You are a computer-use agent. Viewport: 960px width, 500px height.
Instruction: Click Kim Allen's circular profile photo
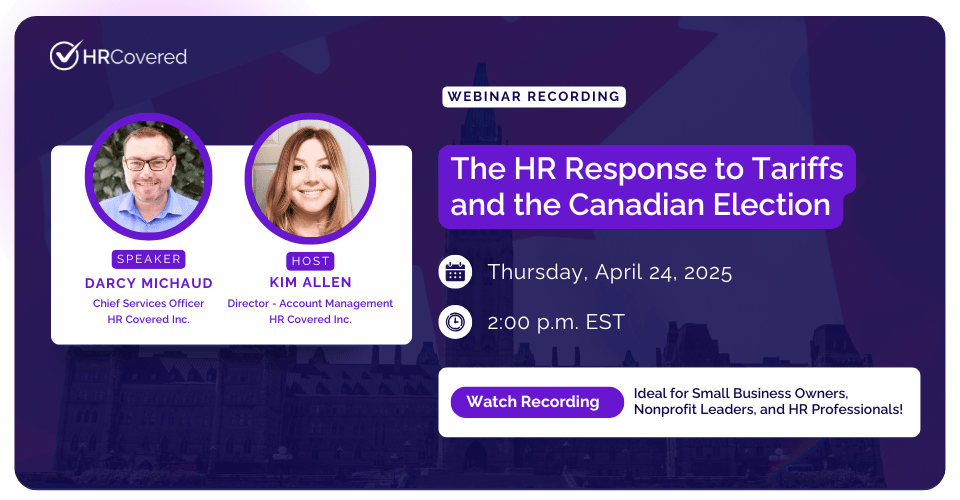(309, 177)
